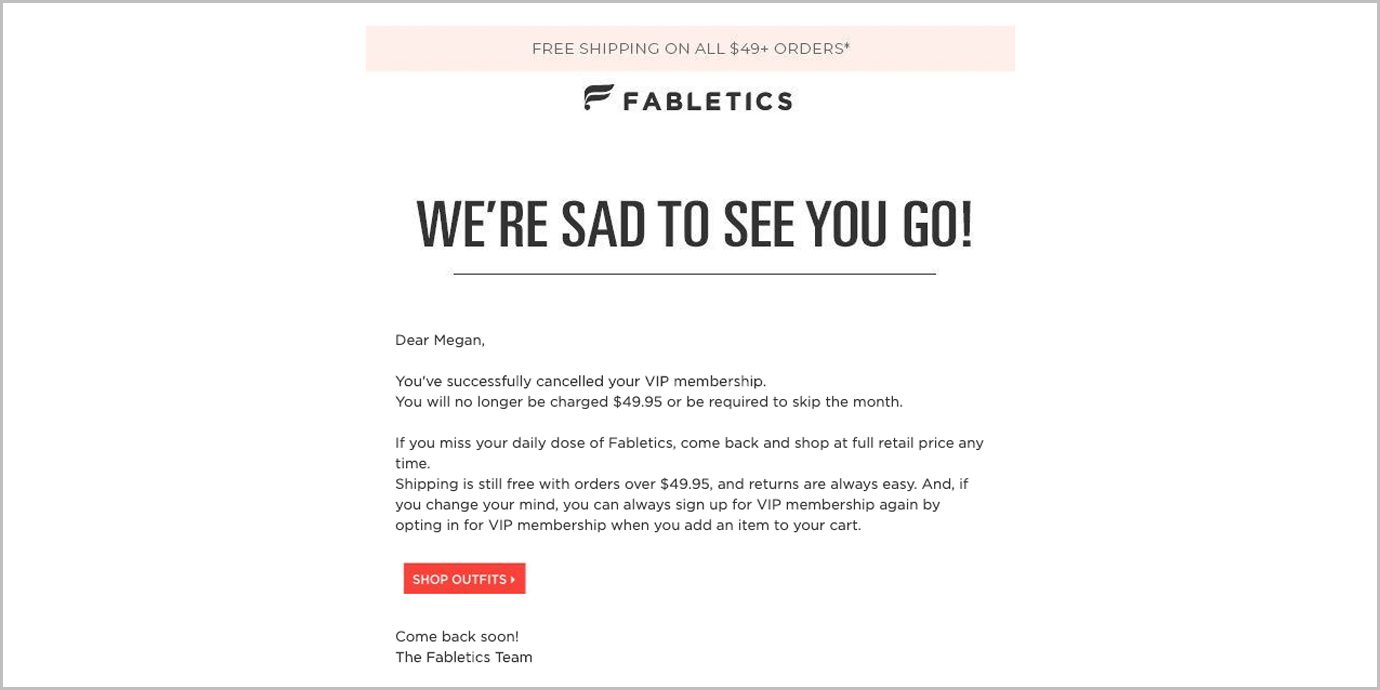1380x690 pixels.
Task: Click 'You've successfully cancelled your VIP membership' line
Action: click(580, 381)
